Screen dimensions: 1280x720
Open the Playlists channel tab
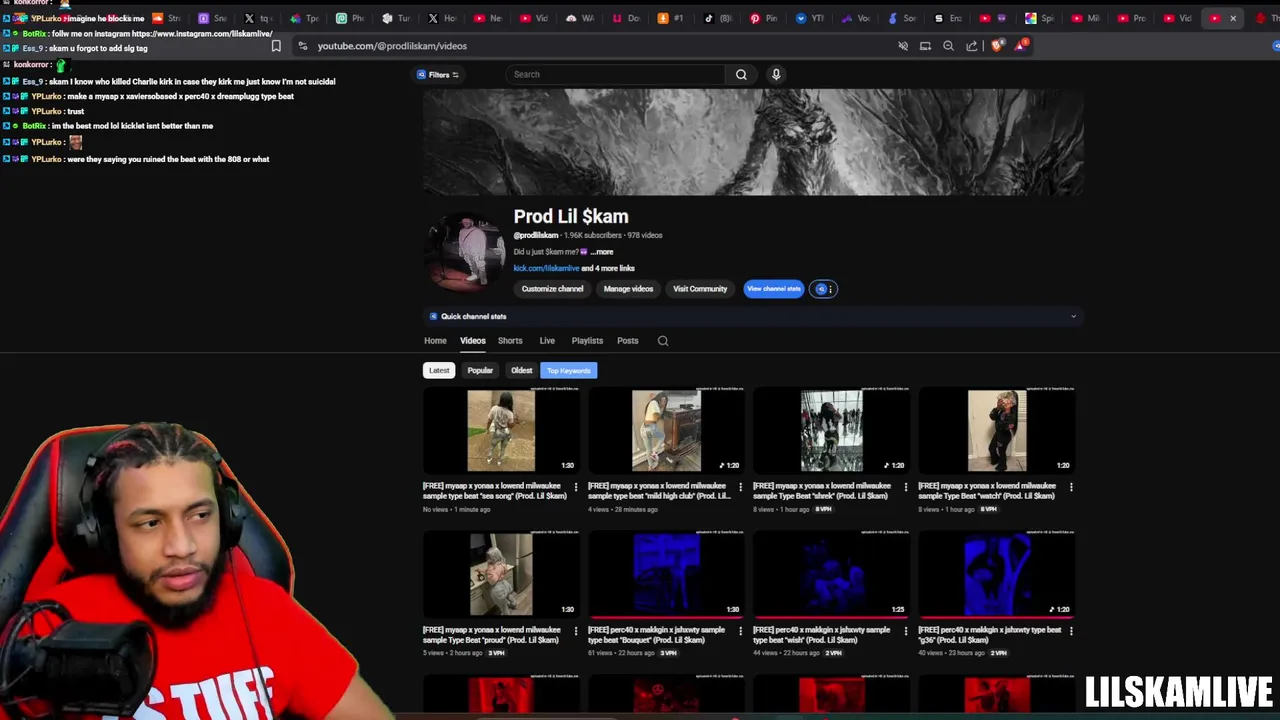point(587,341)
